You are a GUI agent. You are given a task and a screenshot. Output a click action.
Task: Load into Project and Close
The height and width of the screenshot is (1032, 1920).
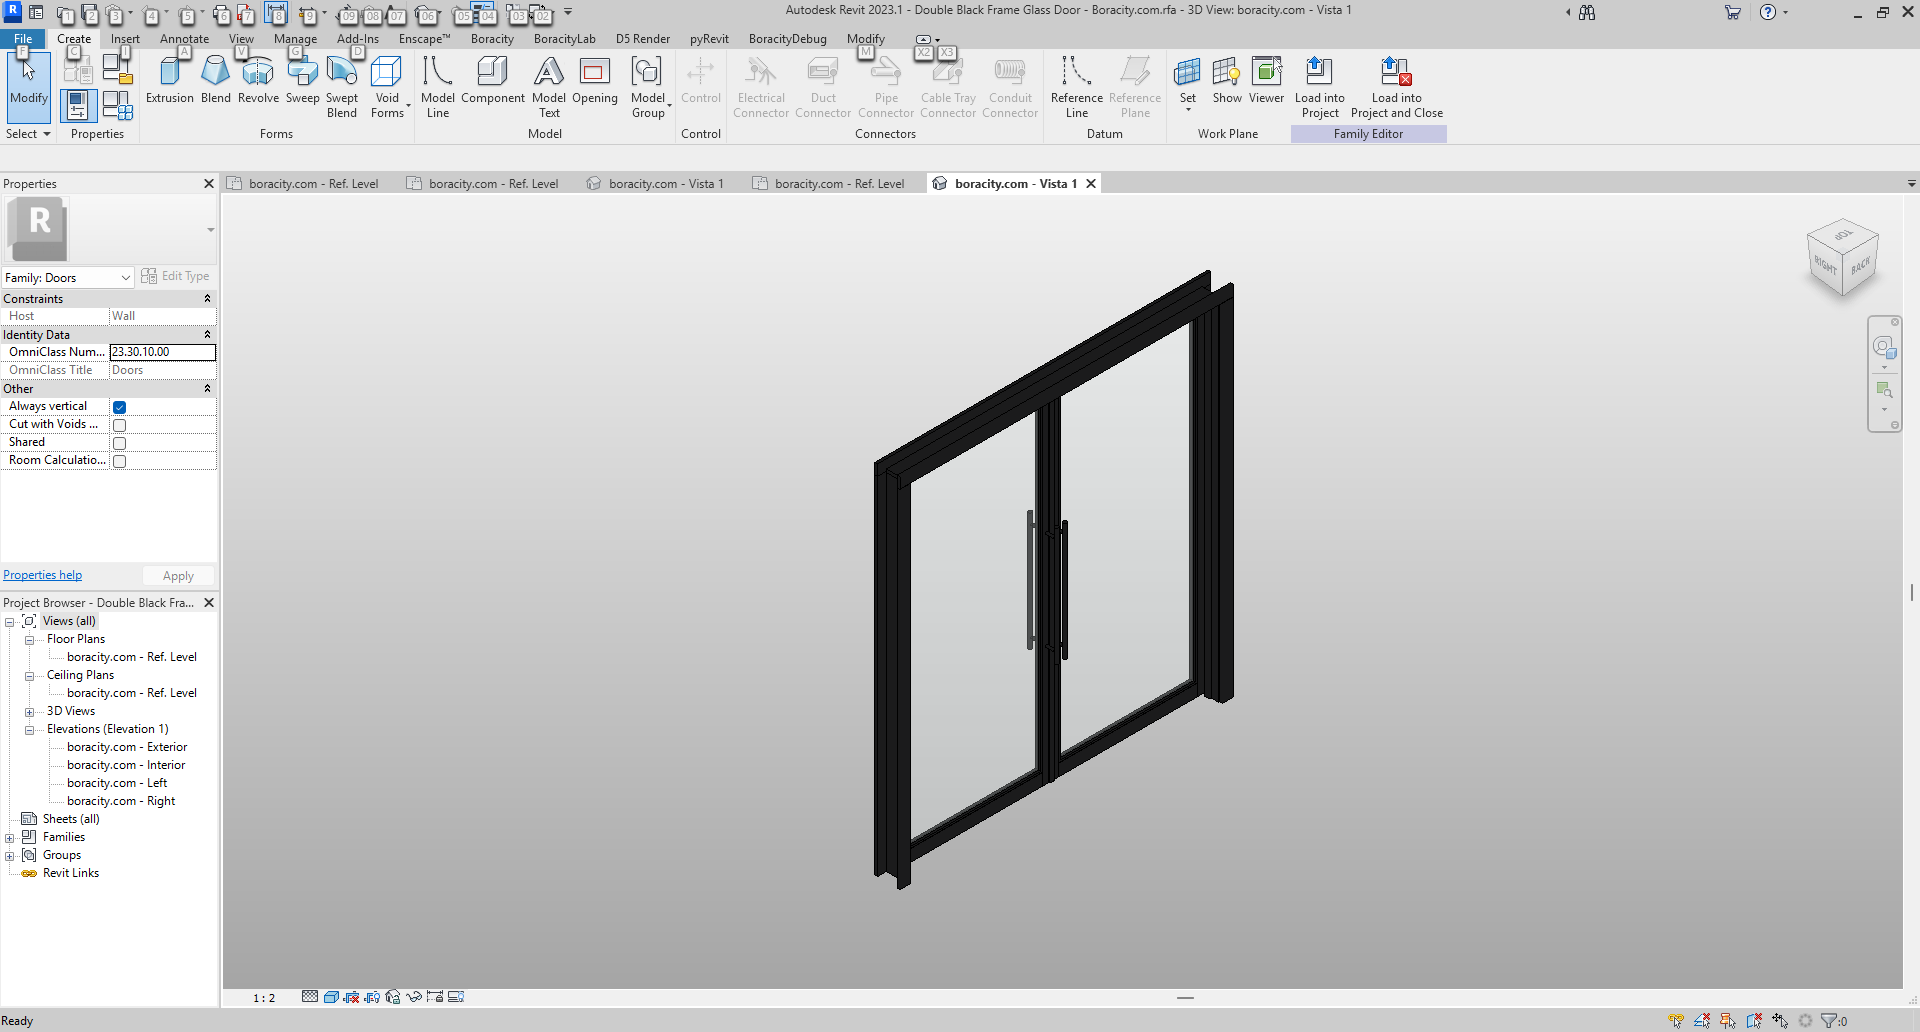click(x=1397, y=87)
